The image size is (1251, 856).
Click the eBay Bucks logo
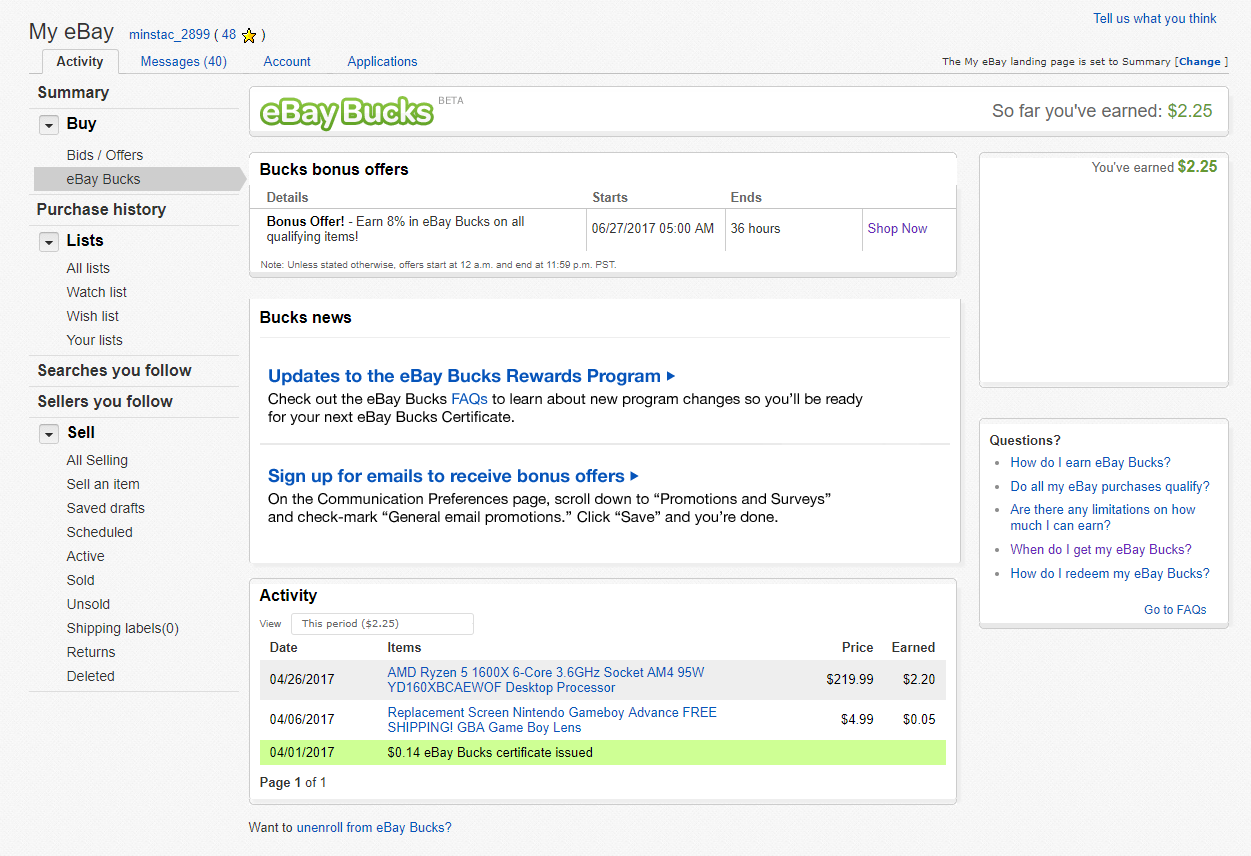pyautogui.click(x=347, y=112)
